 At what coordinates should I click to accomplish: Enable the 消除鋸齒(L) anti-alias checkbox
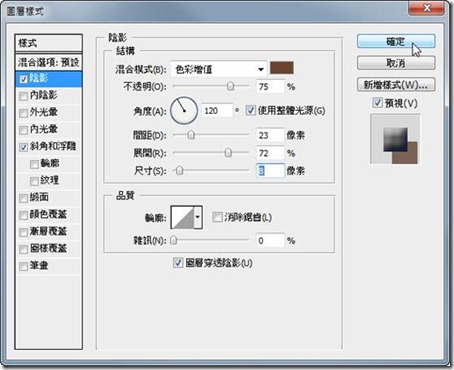(x=217, y=217)
